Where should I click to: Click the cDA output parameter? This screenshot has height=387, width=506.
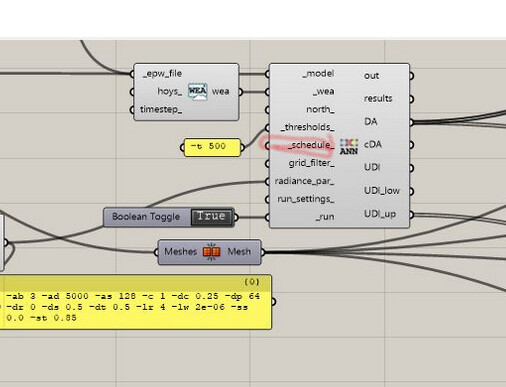coord(373,144)
